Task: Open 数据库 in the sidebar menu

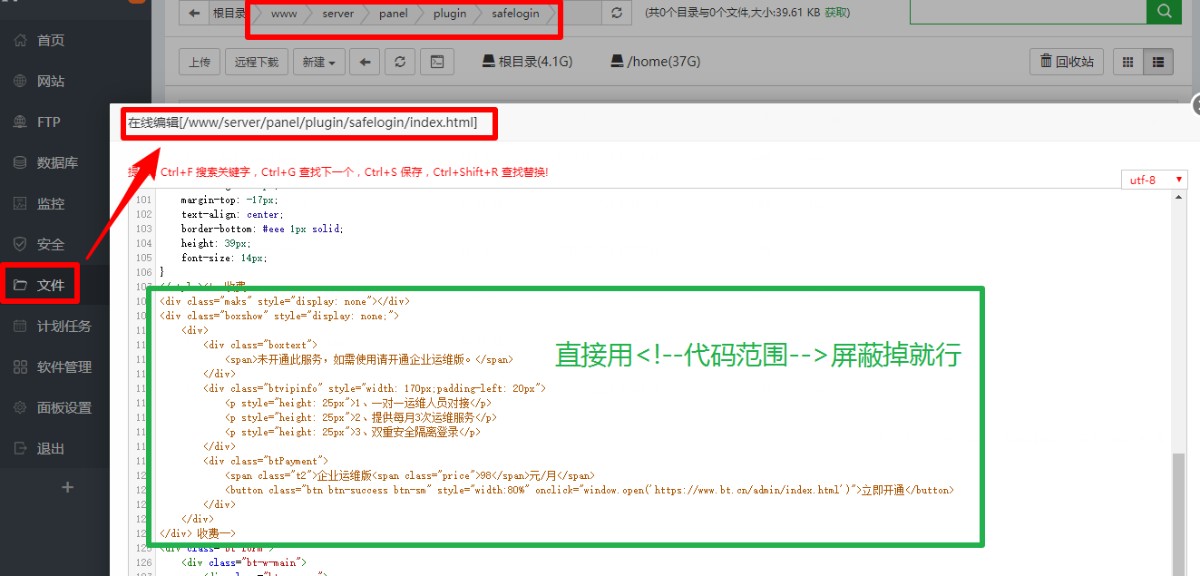Action: (x=57, y=163)
